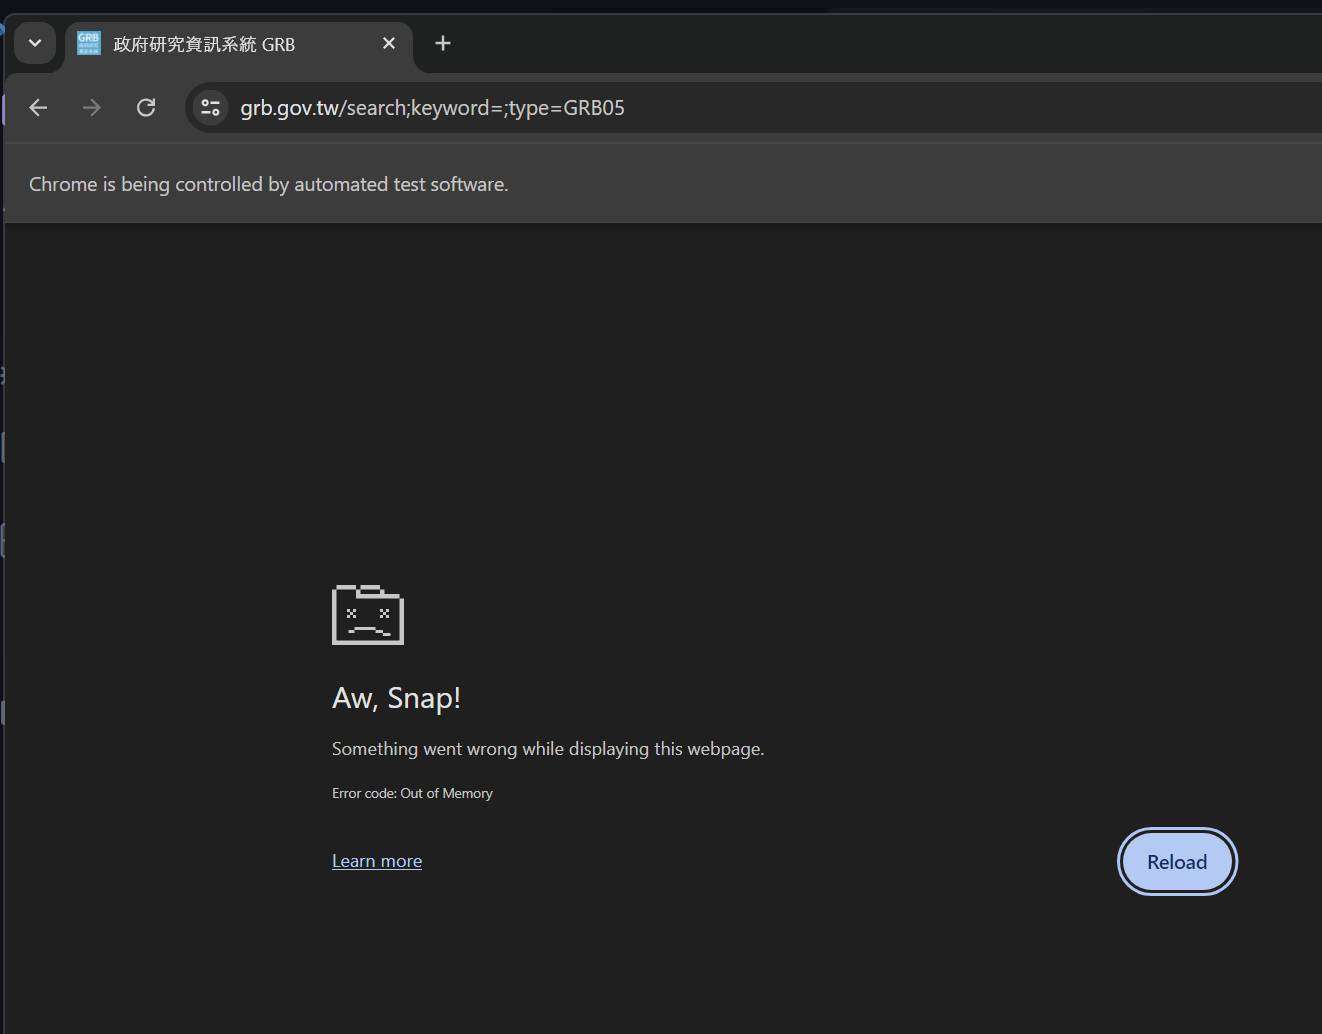Open the Learn more link

[377, 861]
